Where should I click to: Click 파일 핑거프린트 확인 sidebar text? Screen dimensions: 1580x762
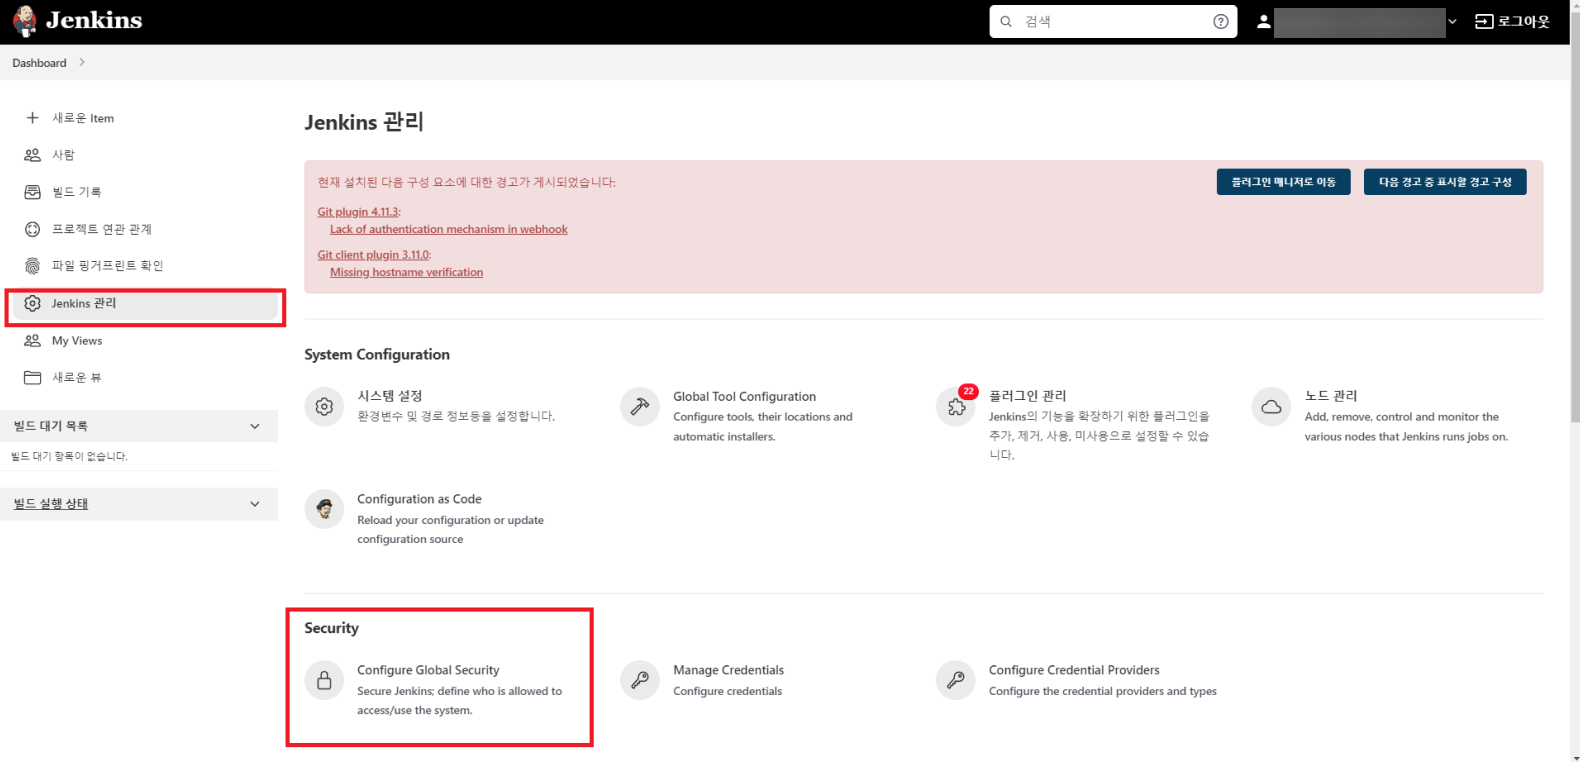click(x=108, y=266)
